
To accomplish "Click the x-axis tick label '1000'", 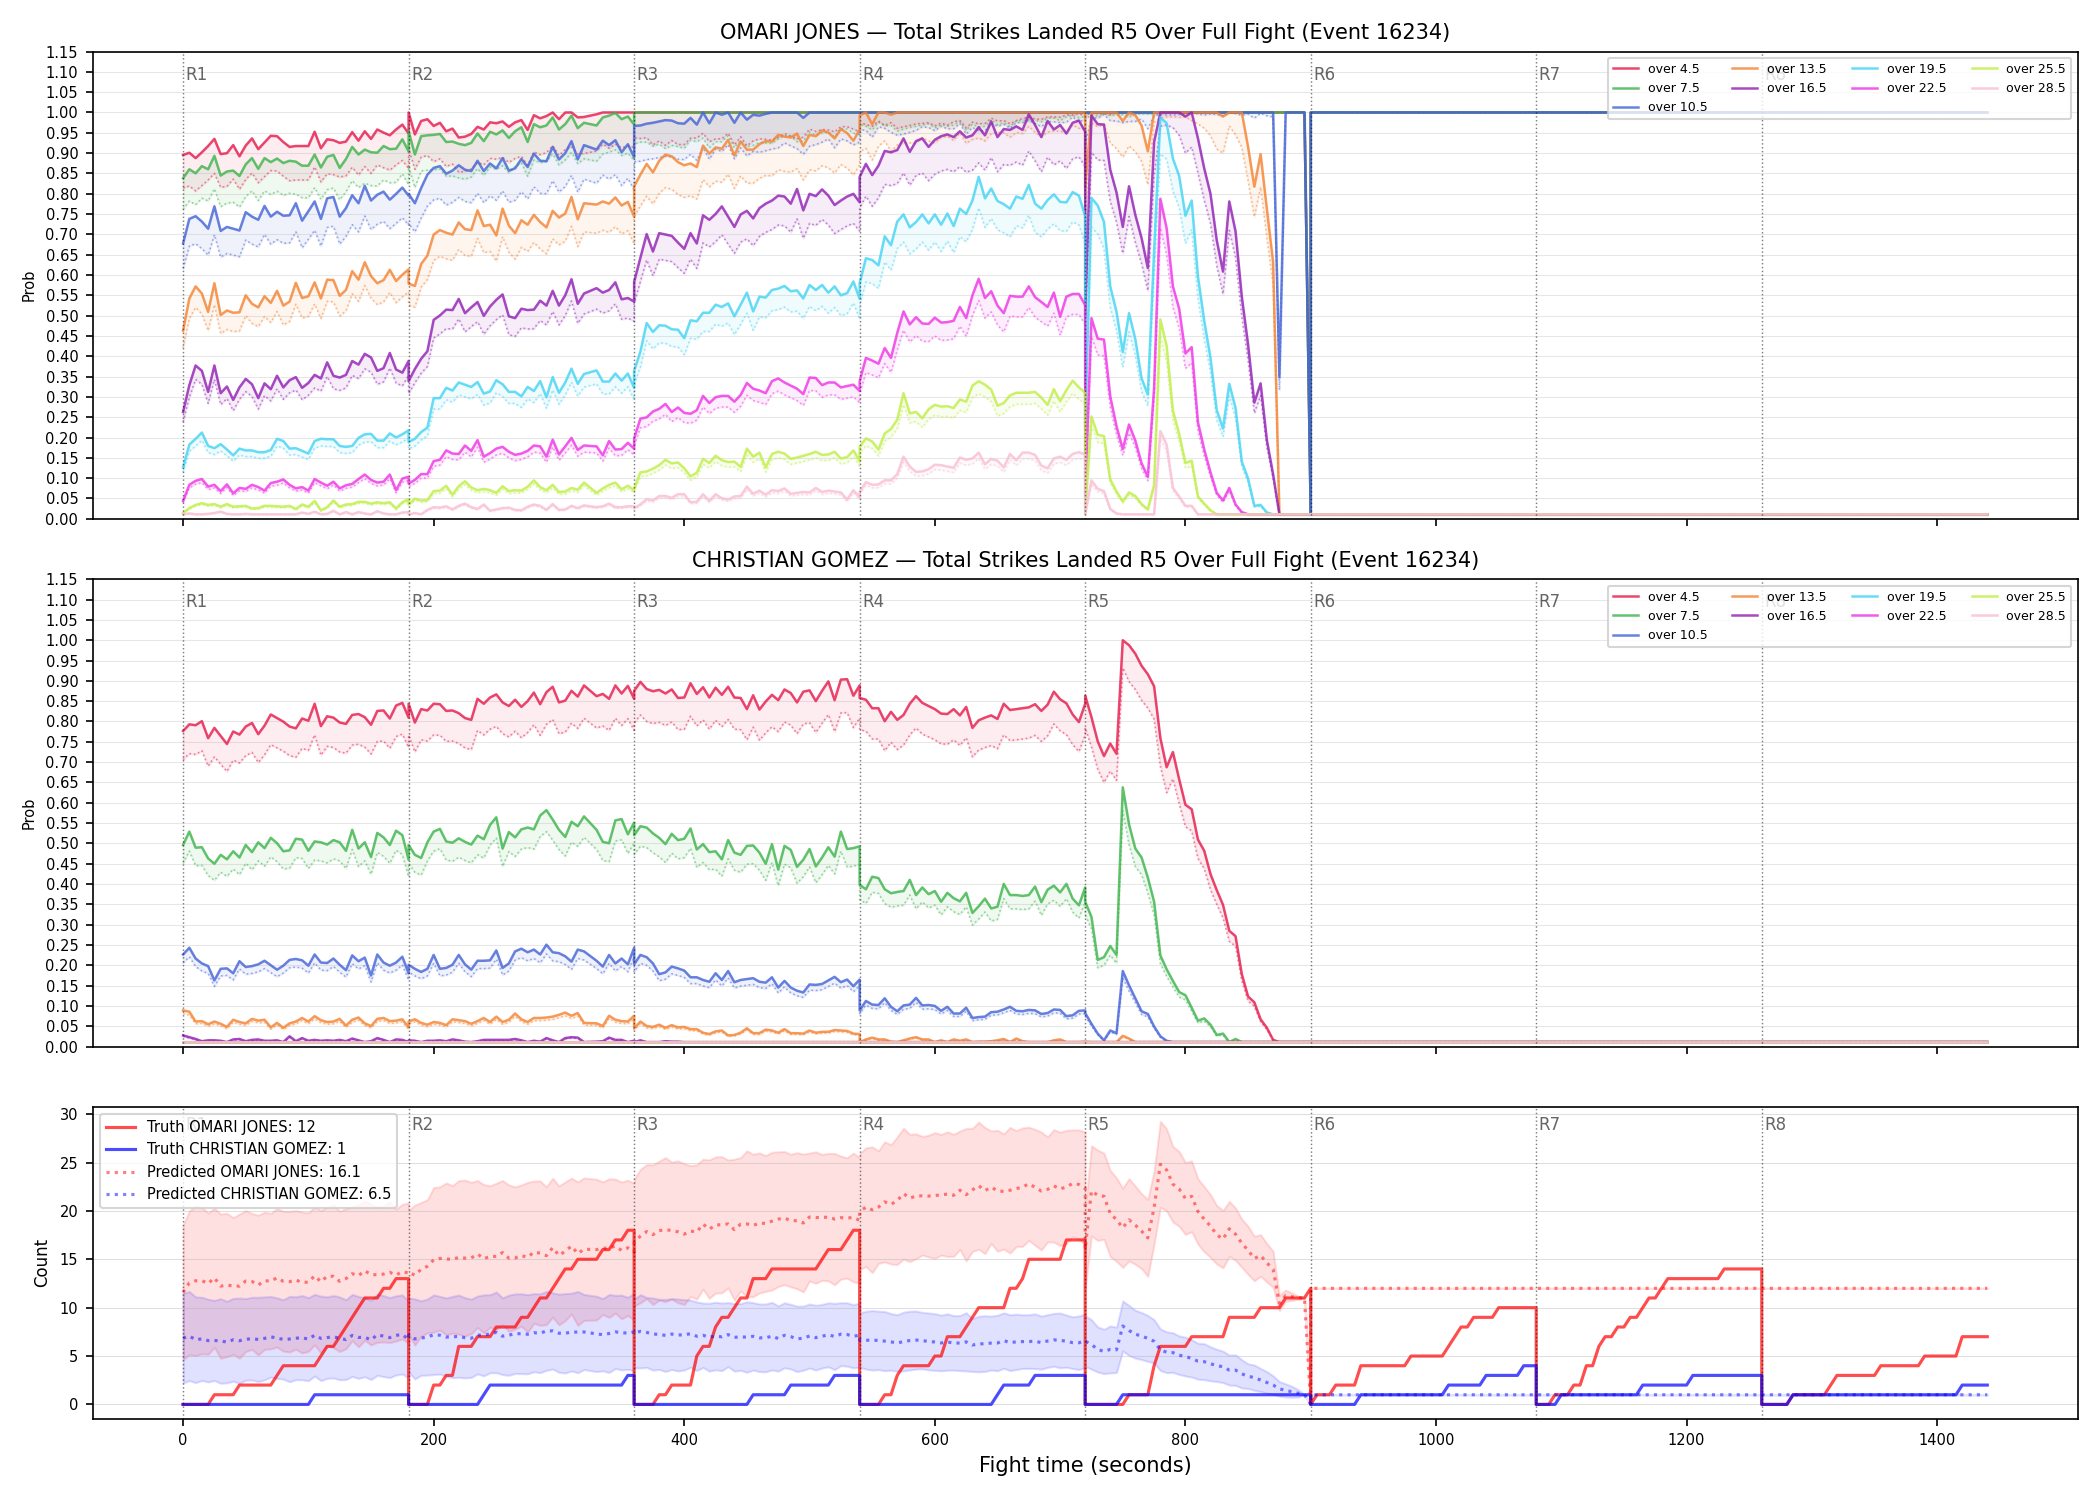I will 1436,1440.
